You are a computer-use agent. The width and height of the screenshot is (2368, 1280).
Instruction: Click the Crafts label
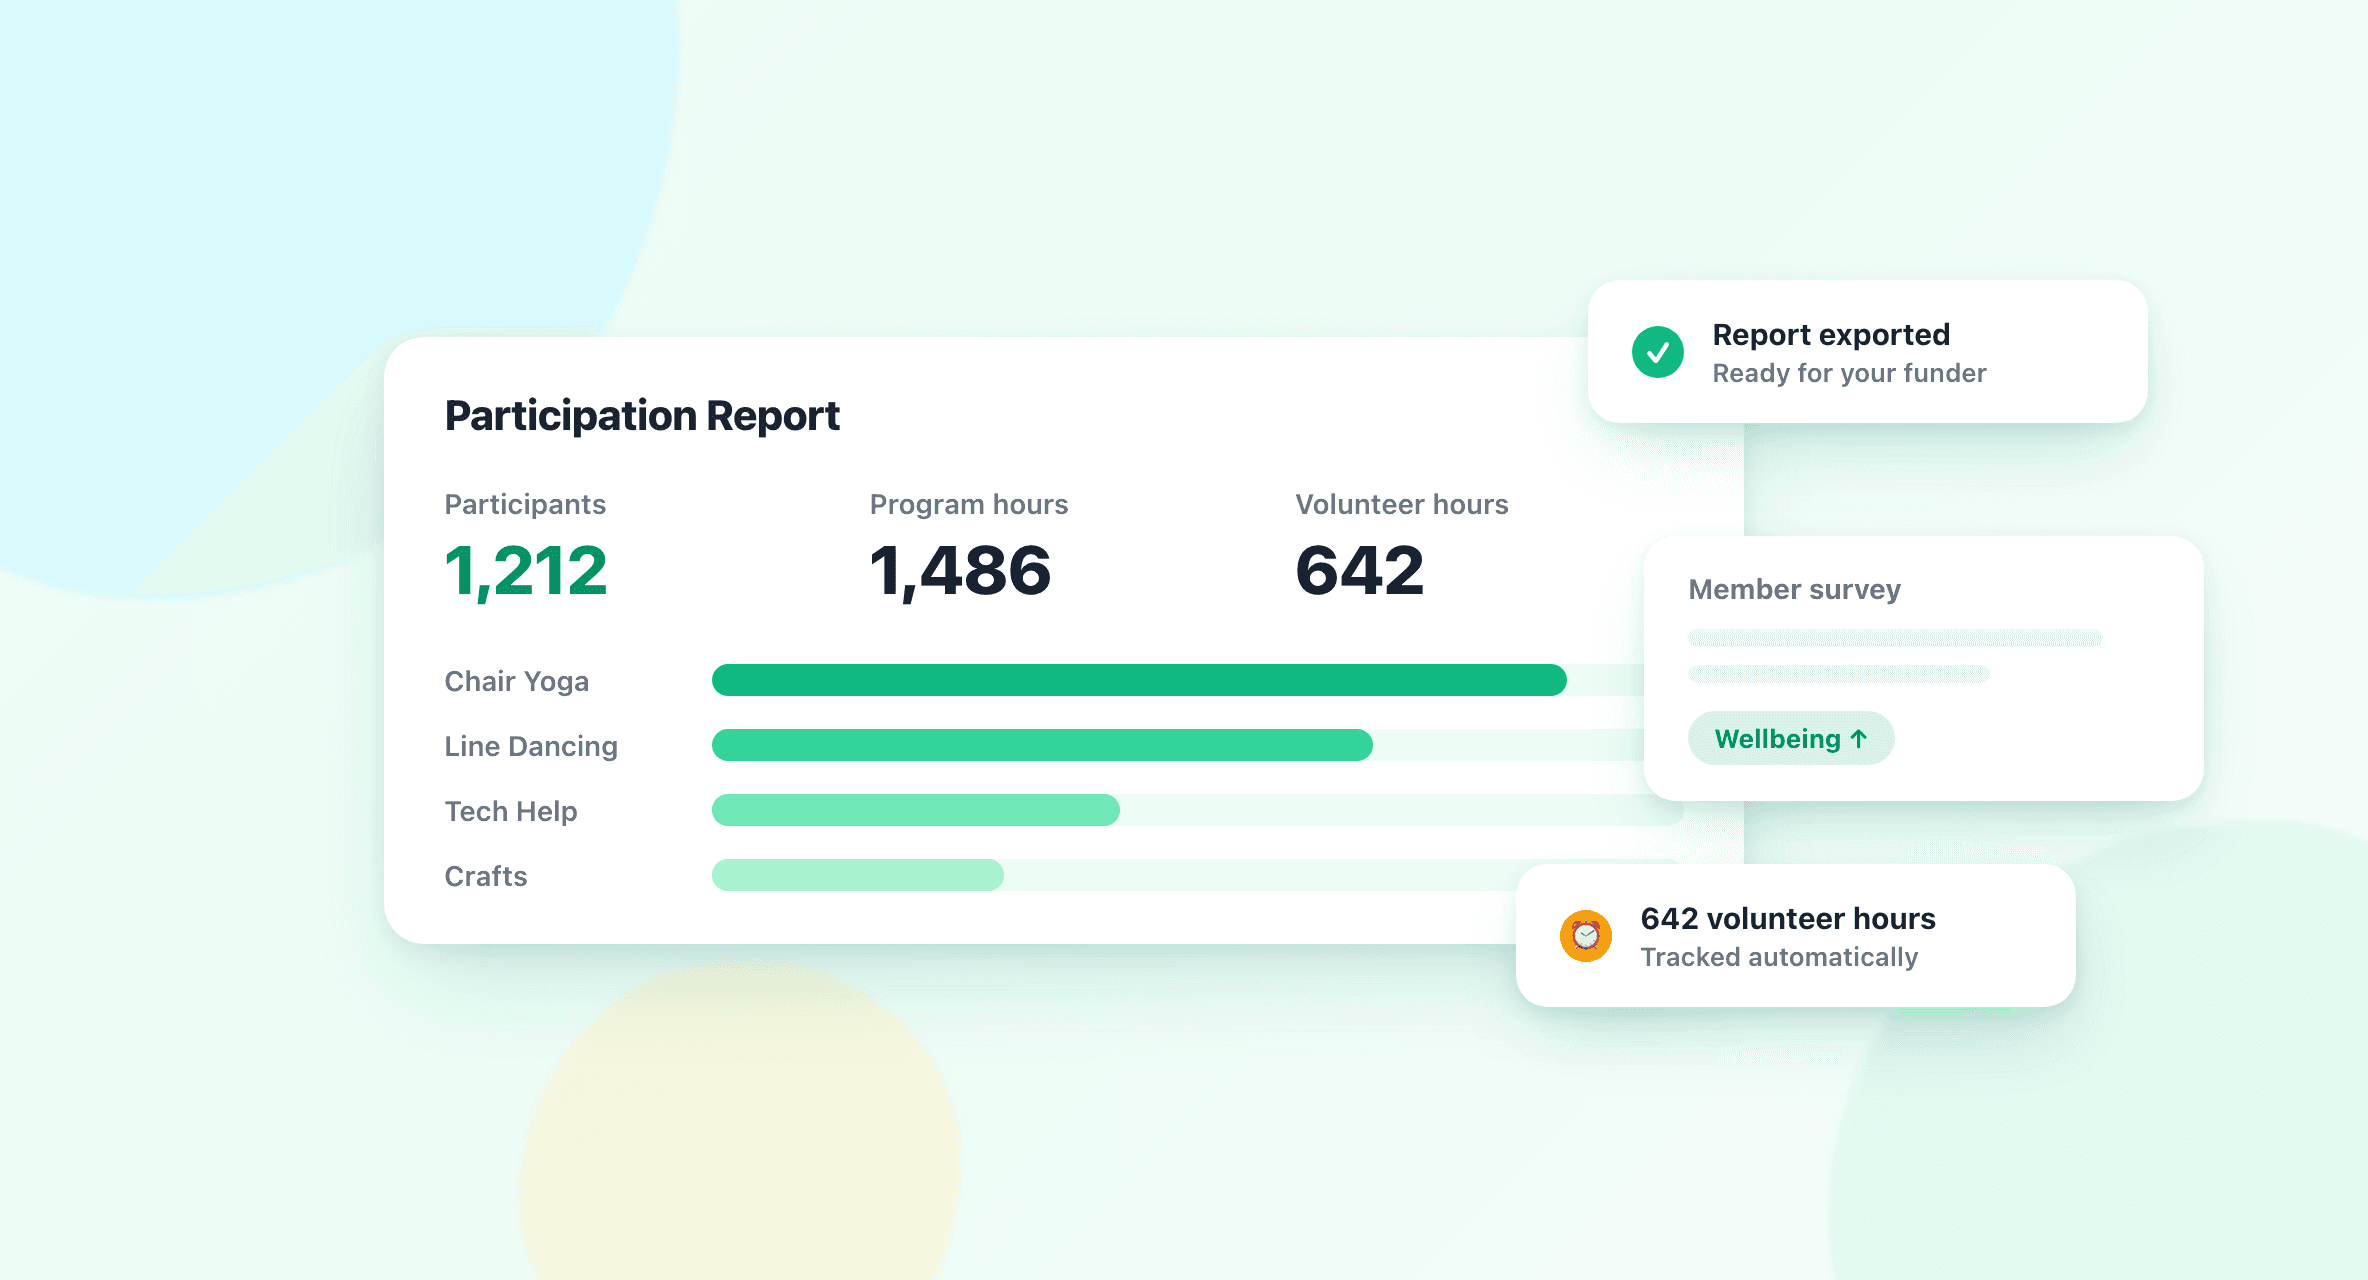click(486, 876)
